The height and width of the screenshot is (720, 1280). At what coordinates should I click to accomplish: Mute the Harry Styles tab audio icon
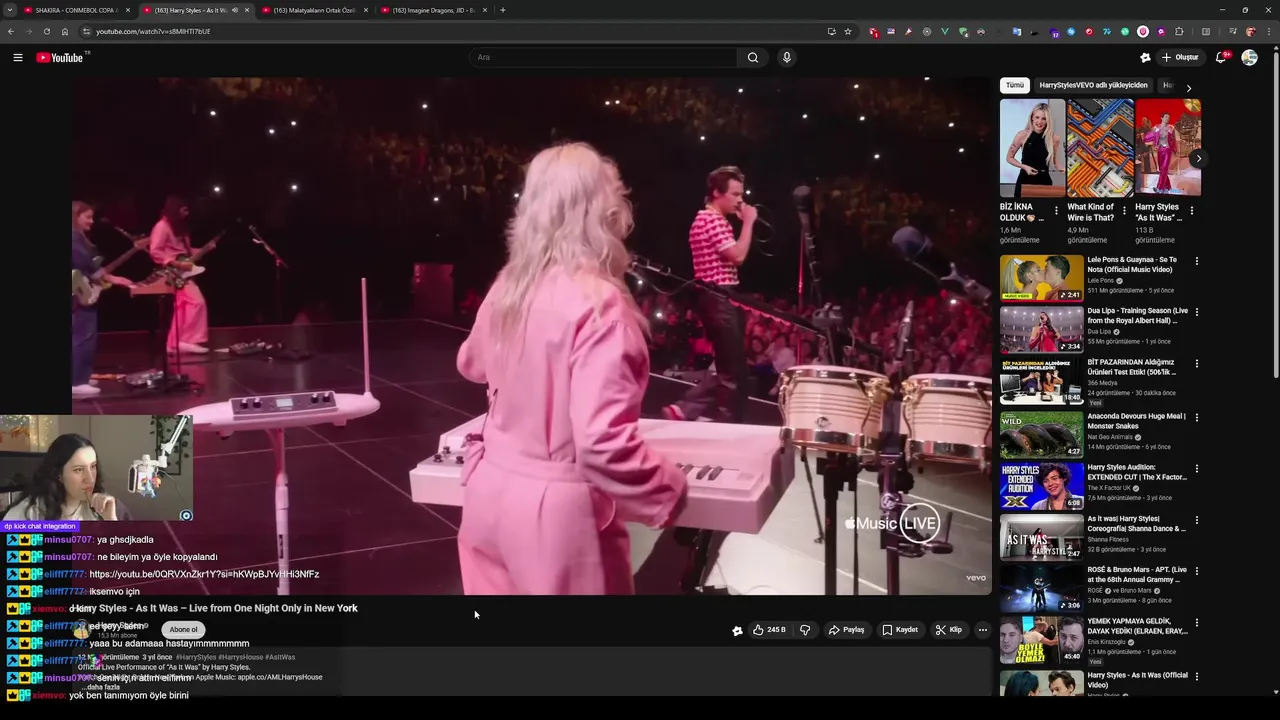coord(235,10)
